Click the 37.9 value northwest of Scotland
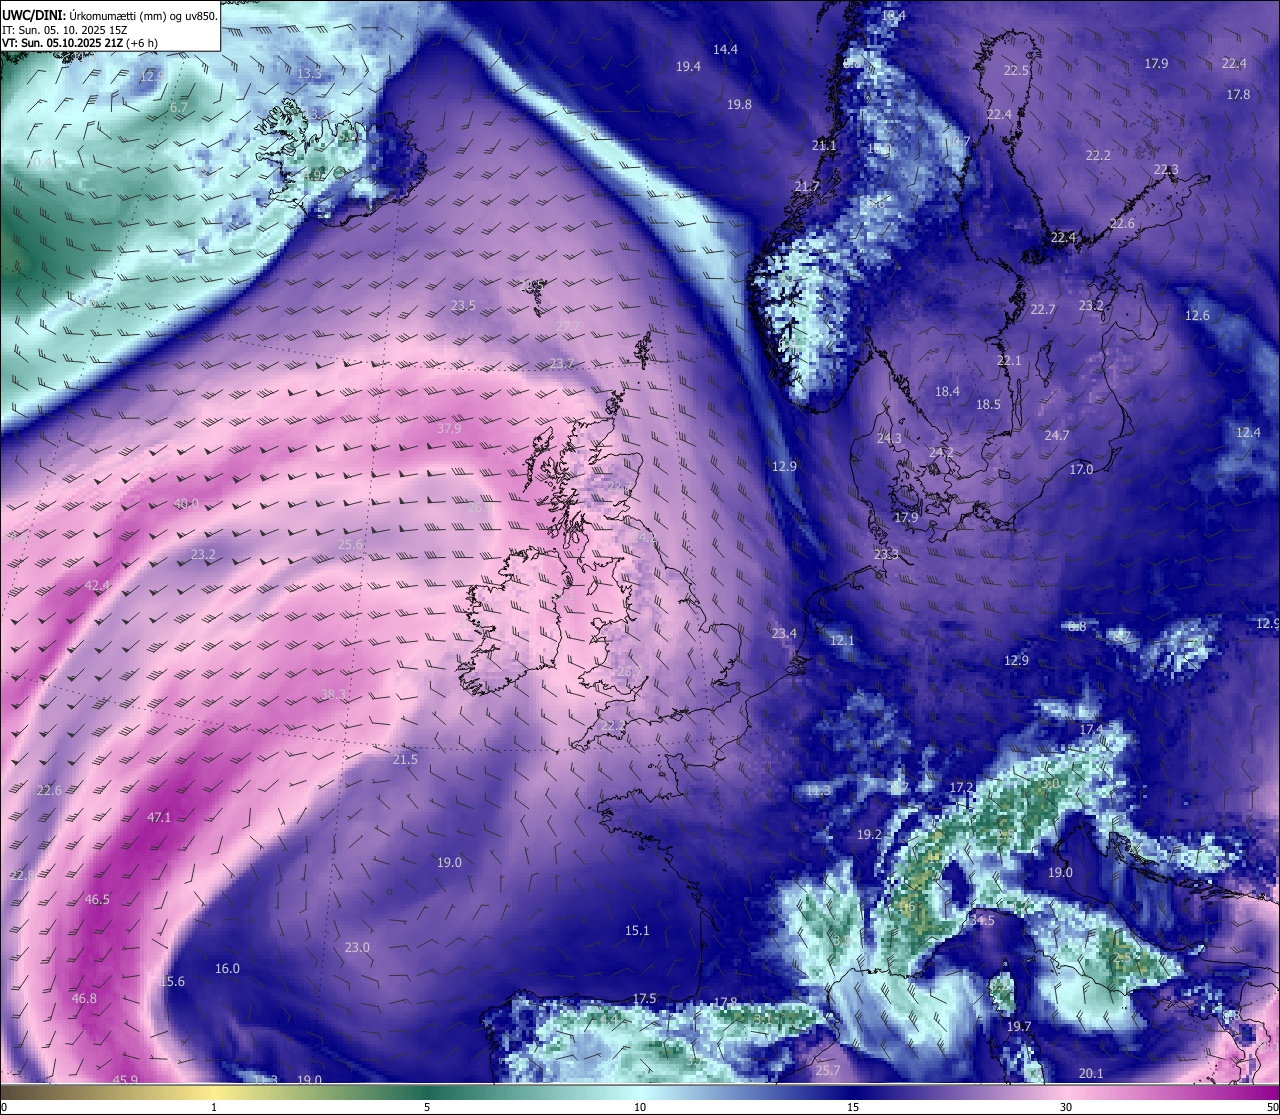This screenshot has height=1115, width=1280. [x=449, y=428]
